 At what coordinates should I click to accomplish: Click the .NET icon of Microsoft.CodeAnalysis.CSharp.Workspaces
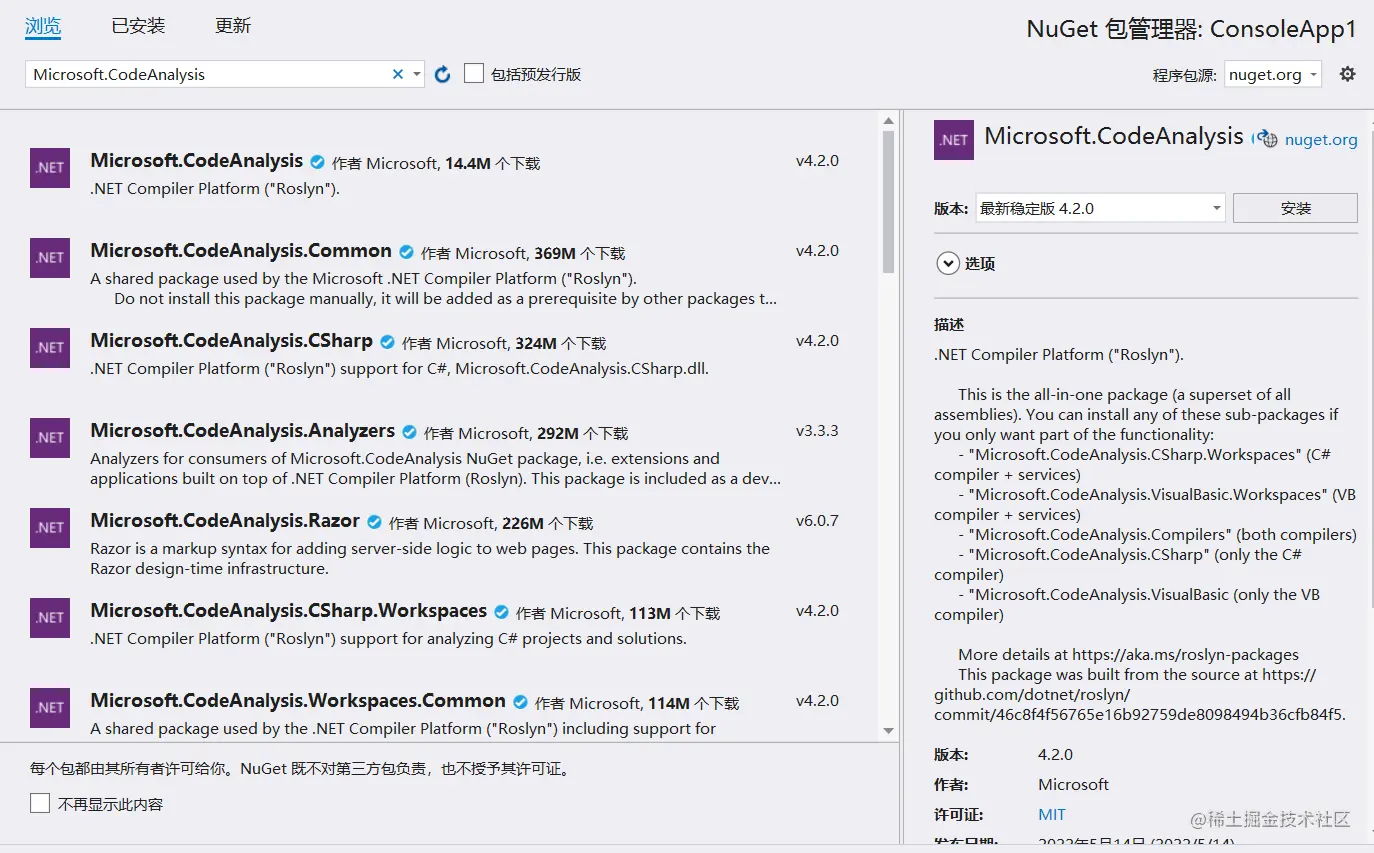50,618
